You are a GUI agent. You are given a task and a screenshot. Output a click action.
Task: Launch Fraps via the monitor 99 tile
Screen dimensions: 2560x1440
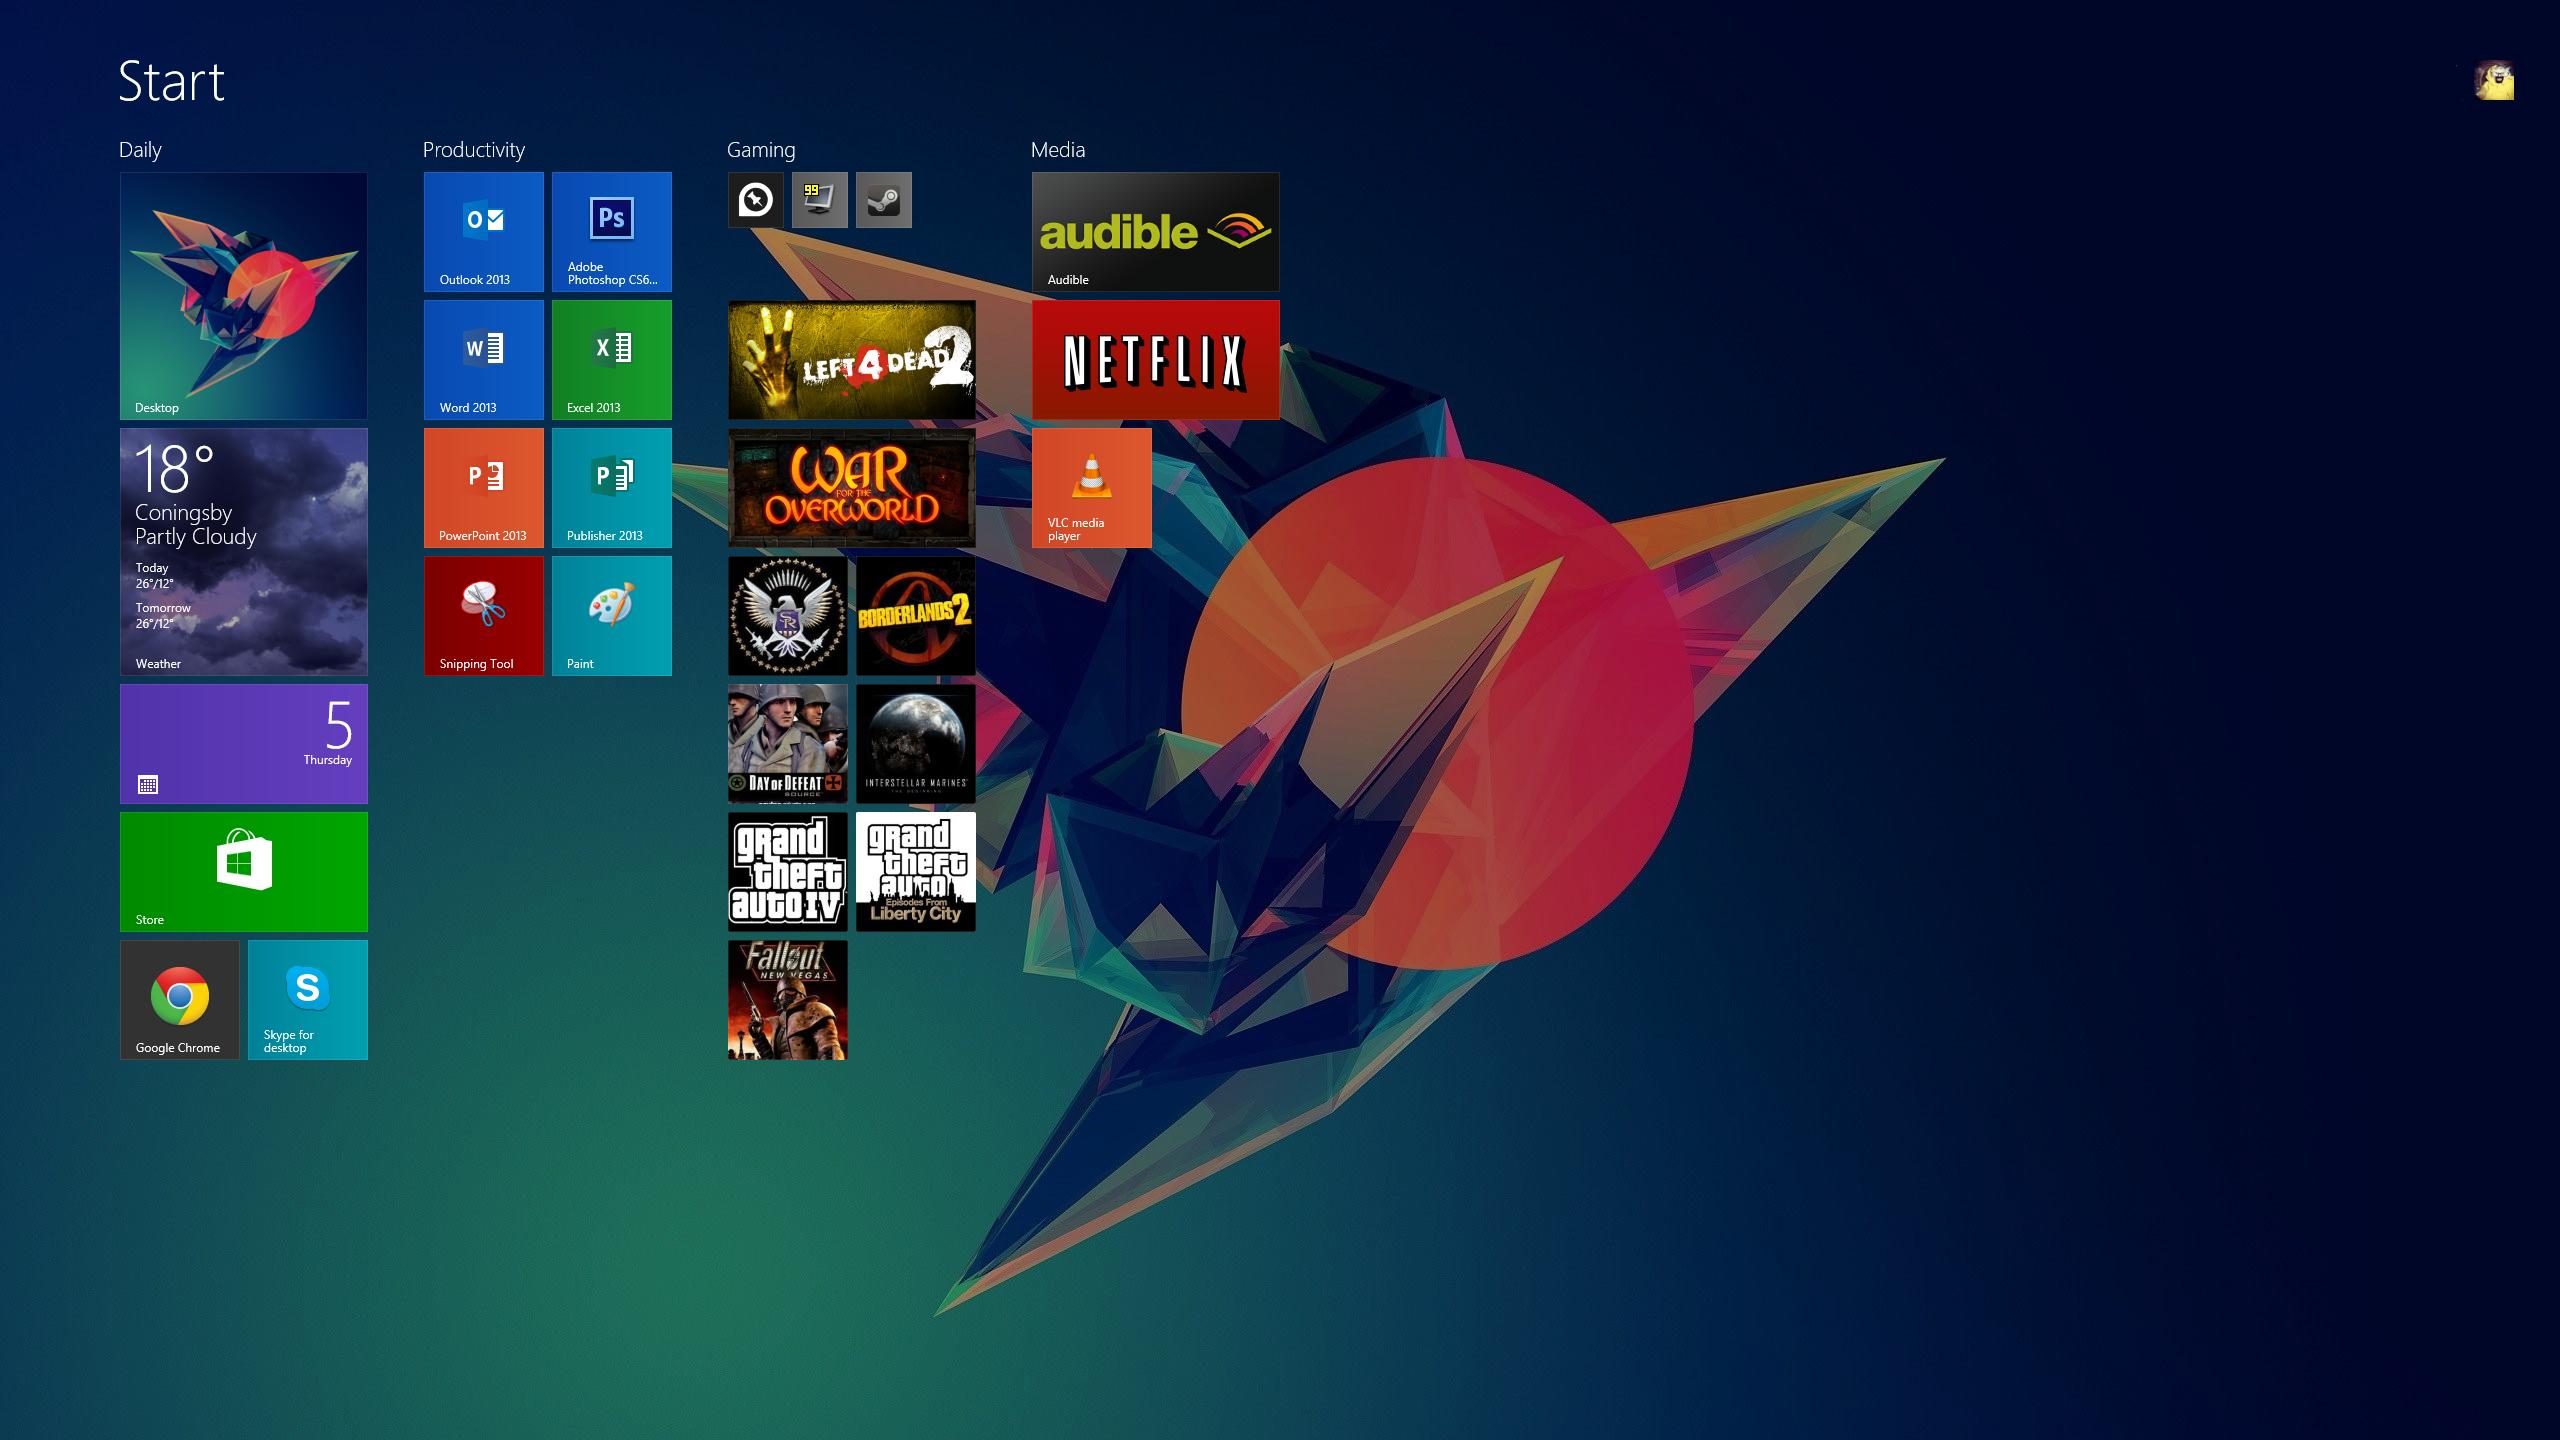tap(819, 200)
